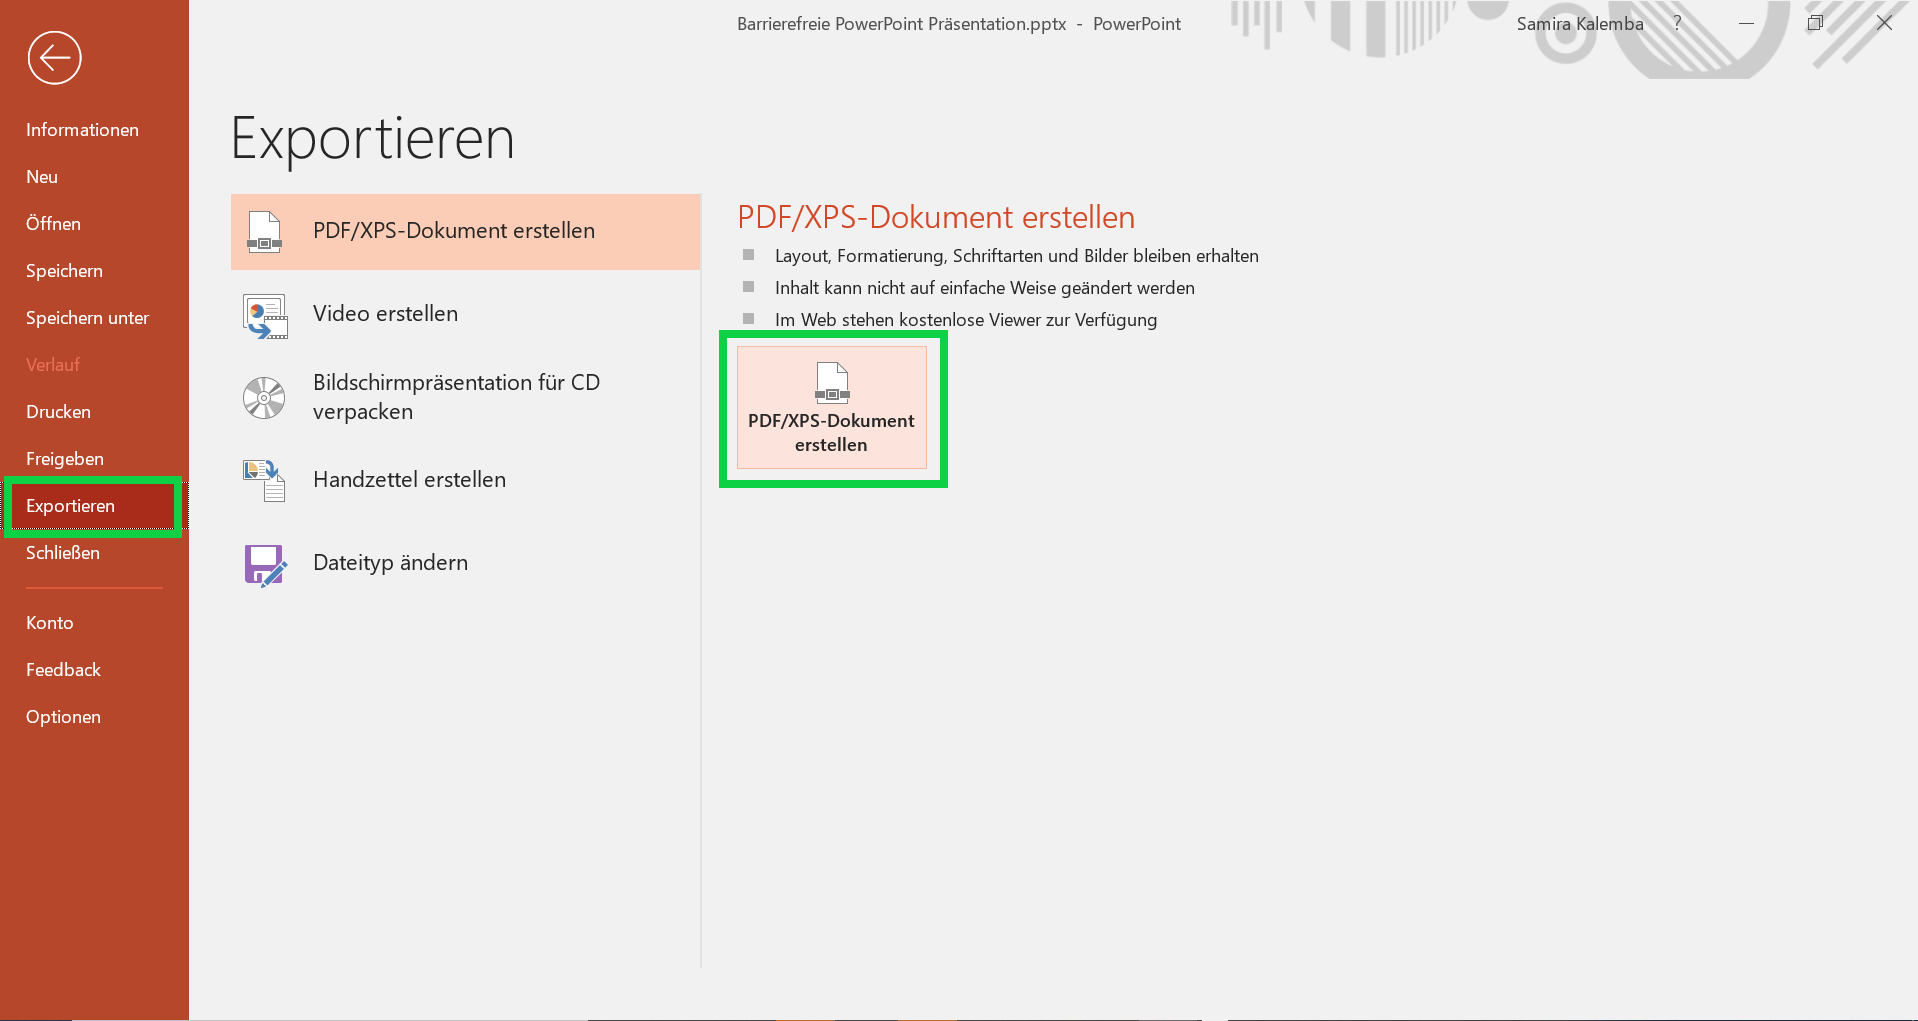Image resolution: width=1918 pixels, height=1021 pixels.
Task: Click the back arrow to leave Backstage
Action: (54, 58)
